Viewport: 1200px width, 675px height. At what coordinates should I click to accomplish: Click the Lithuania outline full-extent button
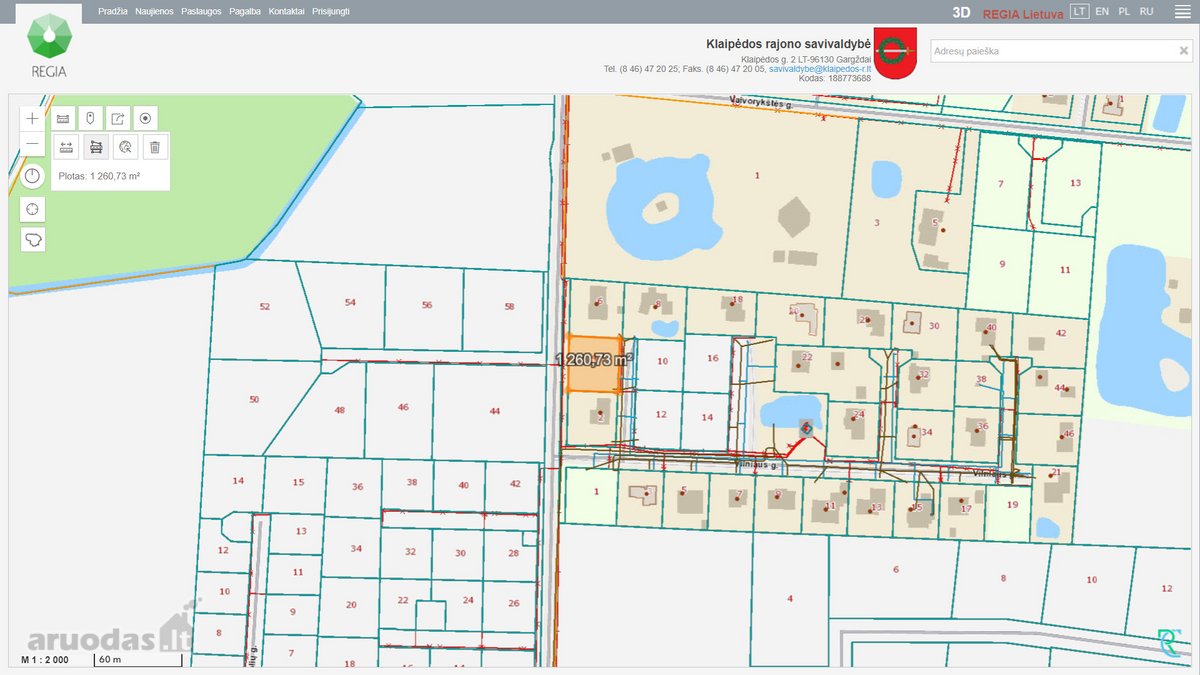coord(33,240)
